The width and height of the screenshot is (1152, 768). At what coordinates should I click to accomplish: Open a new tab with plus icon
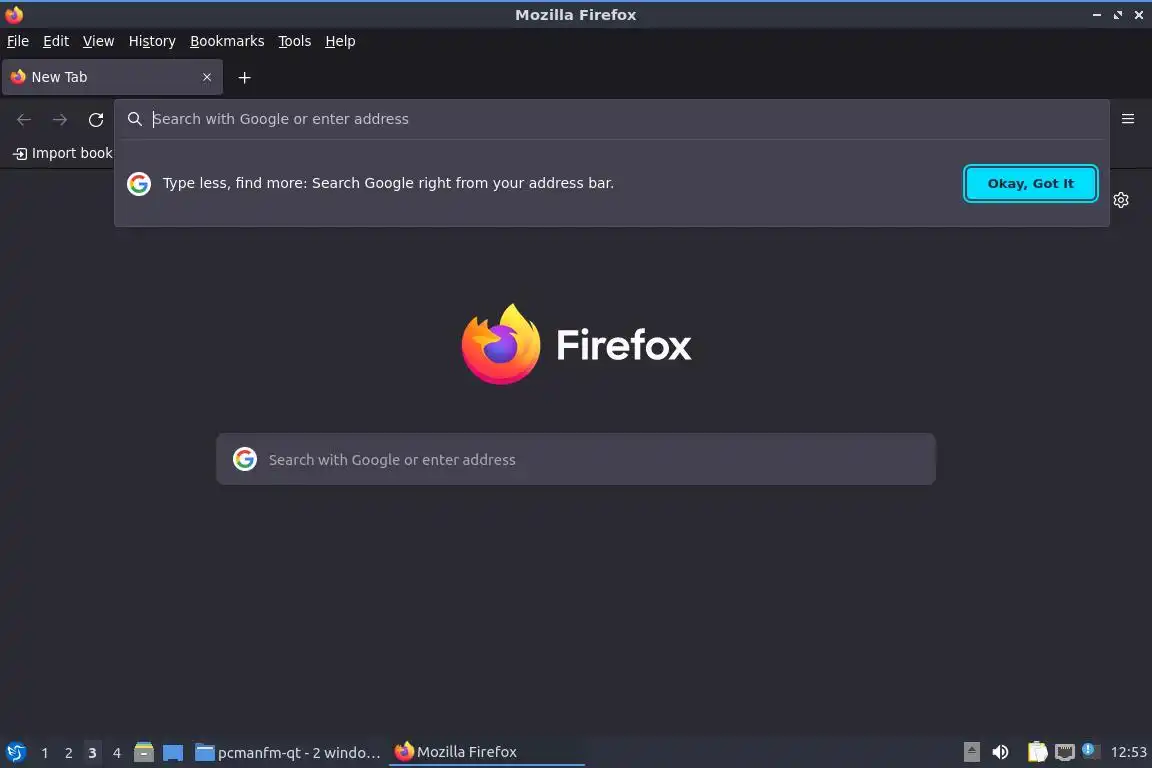245,78
